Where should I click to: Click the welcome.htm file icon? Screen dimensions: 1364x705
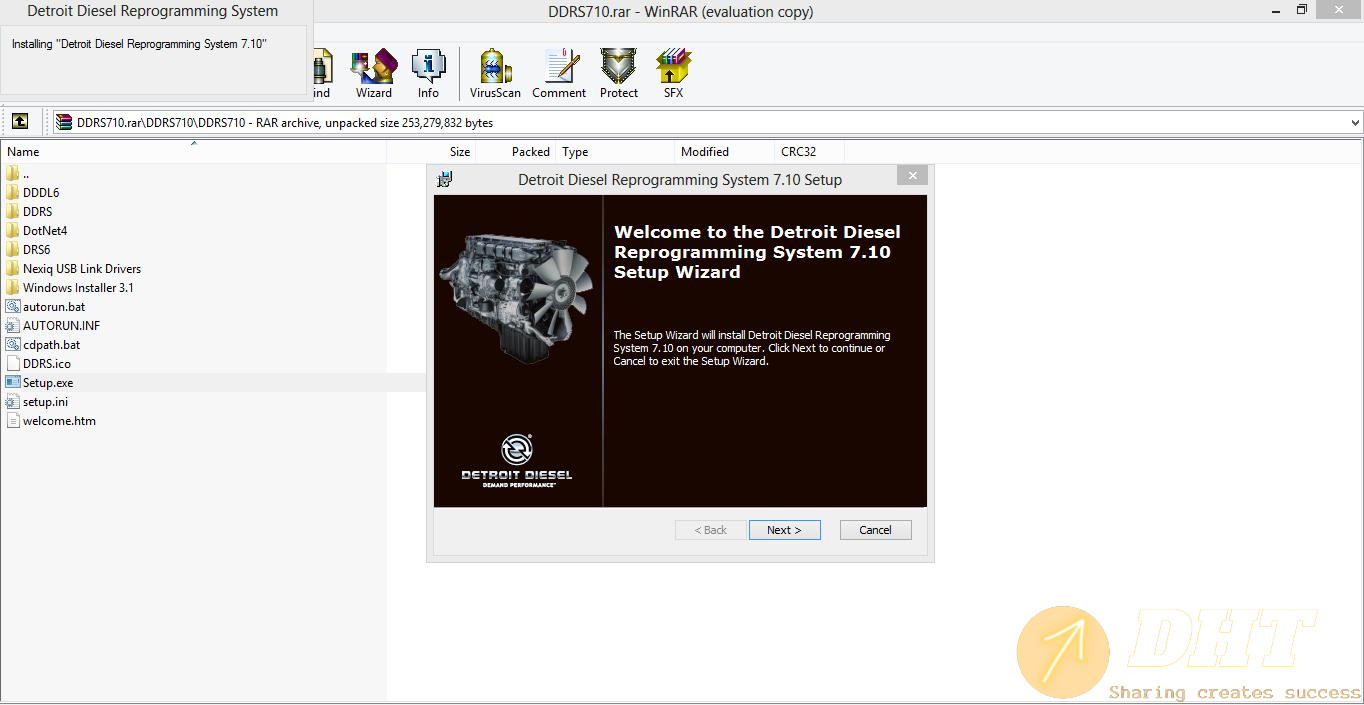coord(13,420)
